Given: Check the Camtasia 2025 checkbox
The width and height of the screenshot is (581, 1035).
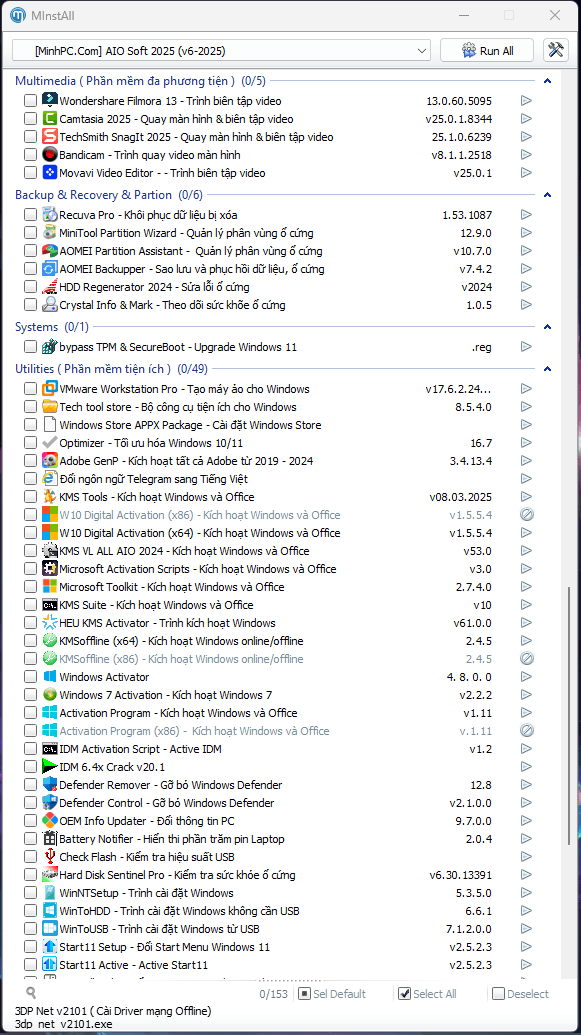Looking at the screenshot, I should [30, 119].
